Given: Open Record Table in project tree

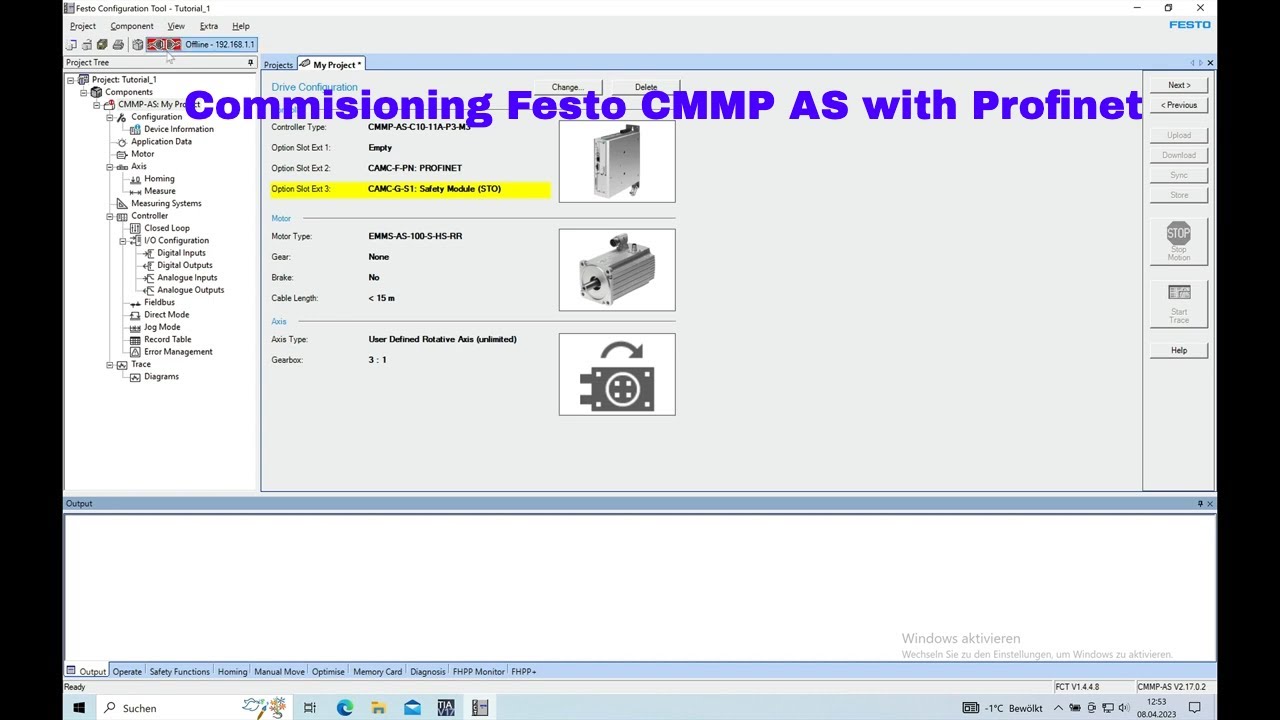Looking at the screenshot, I should coord(168,339).
